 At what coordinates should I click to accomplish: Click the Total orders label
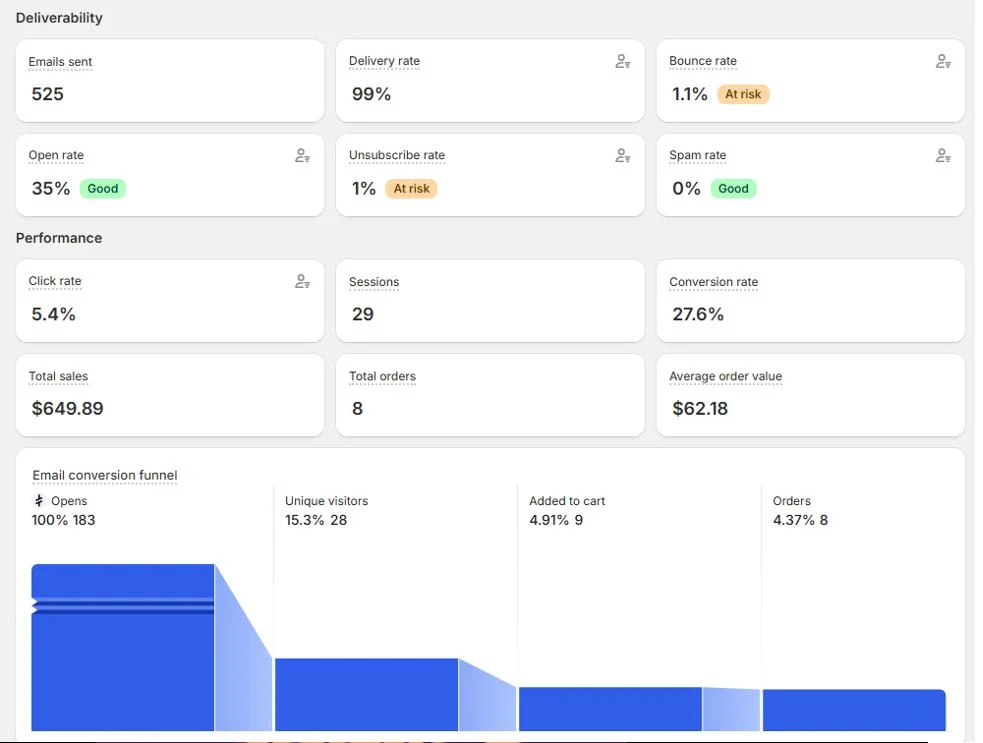pyautogui.click(x=382, y=376)
